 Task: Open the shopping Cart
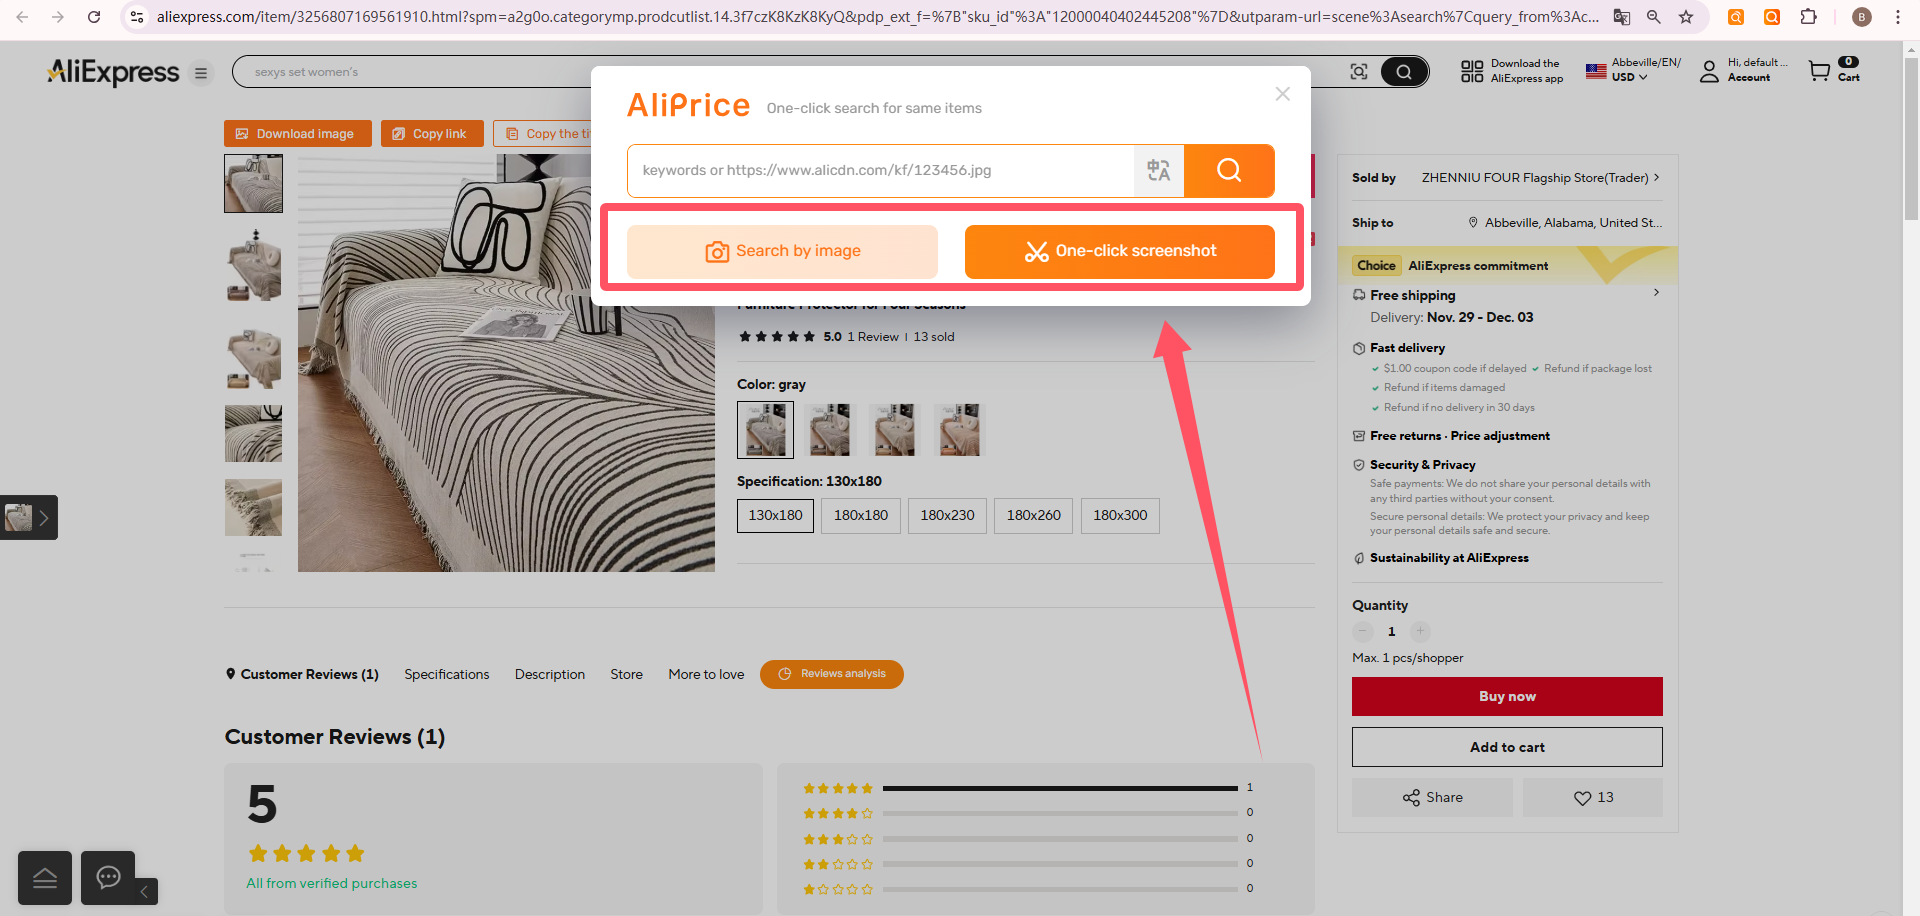tap(1834, 70)
